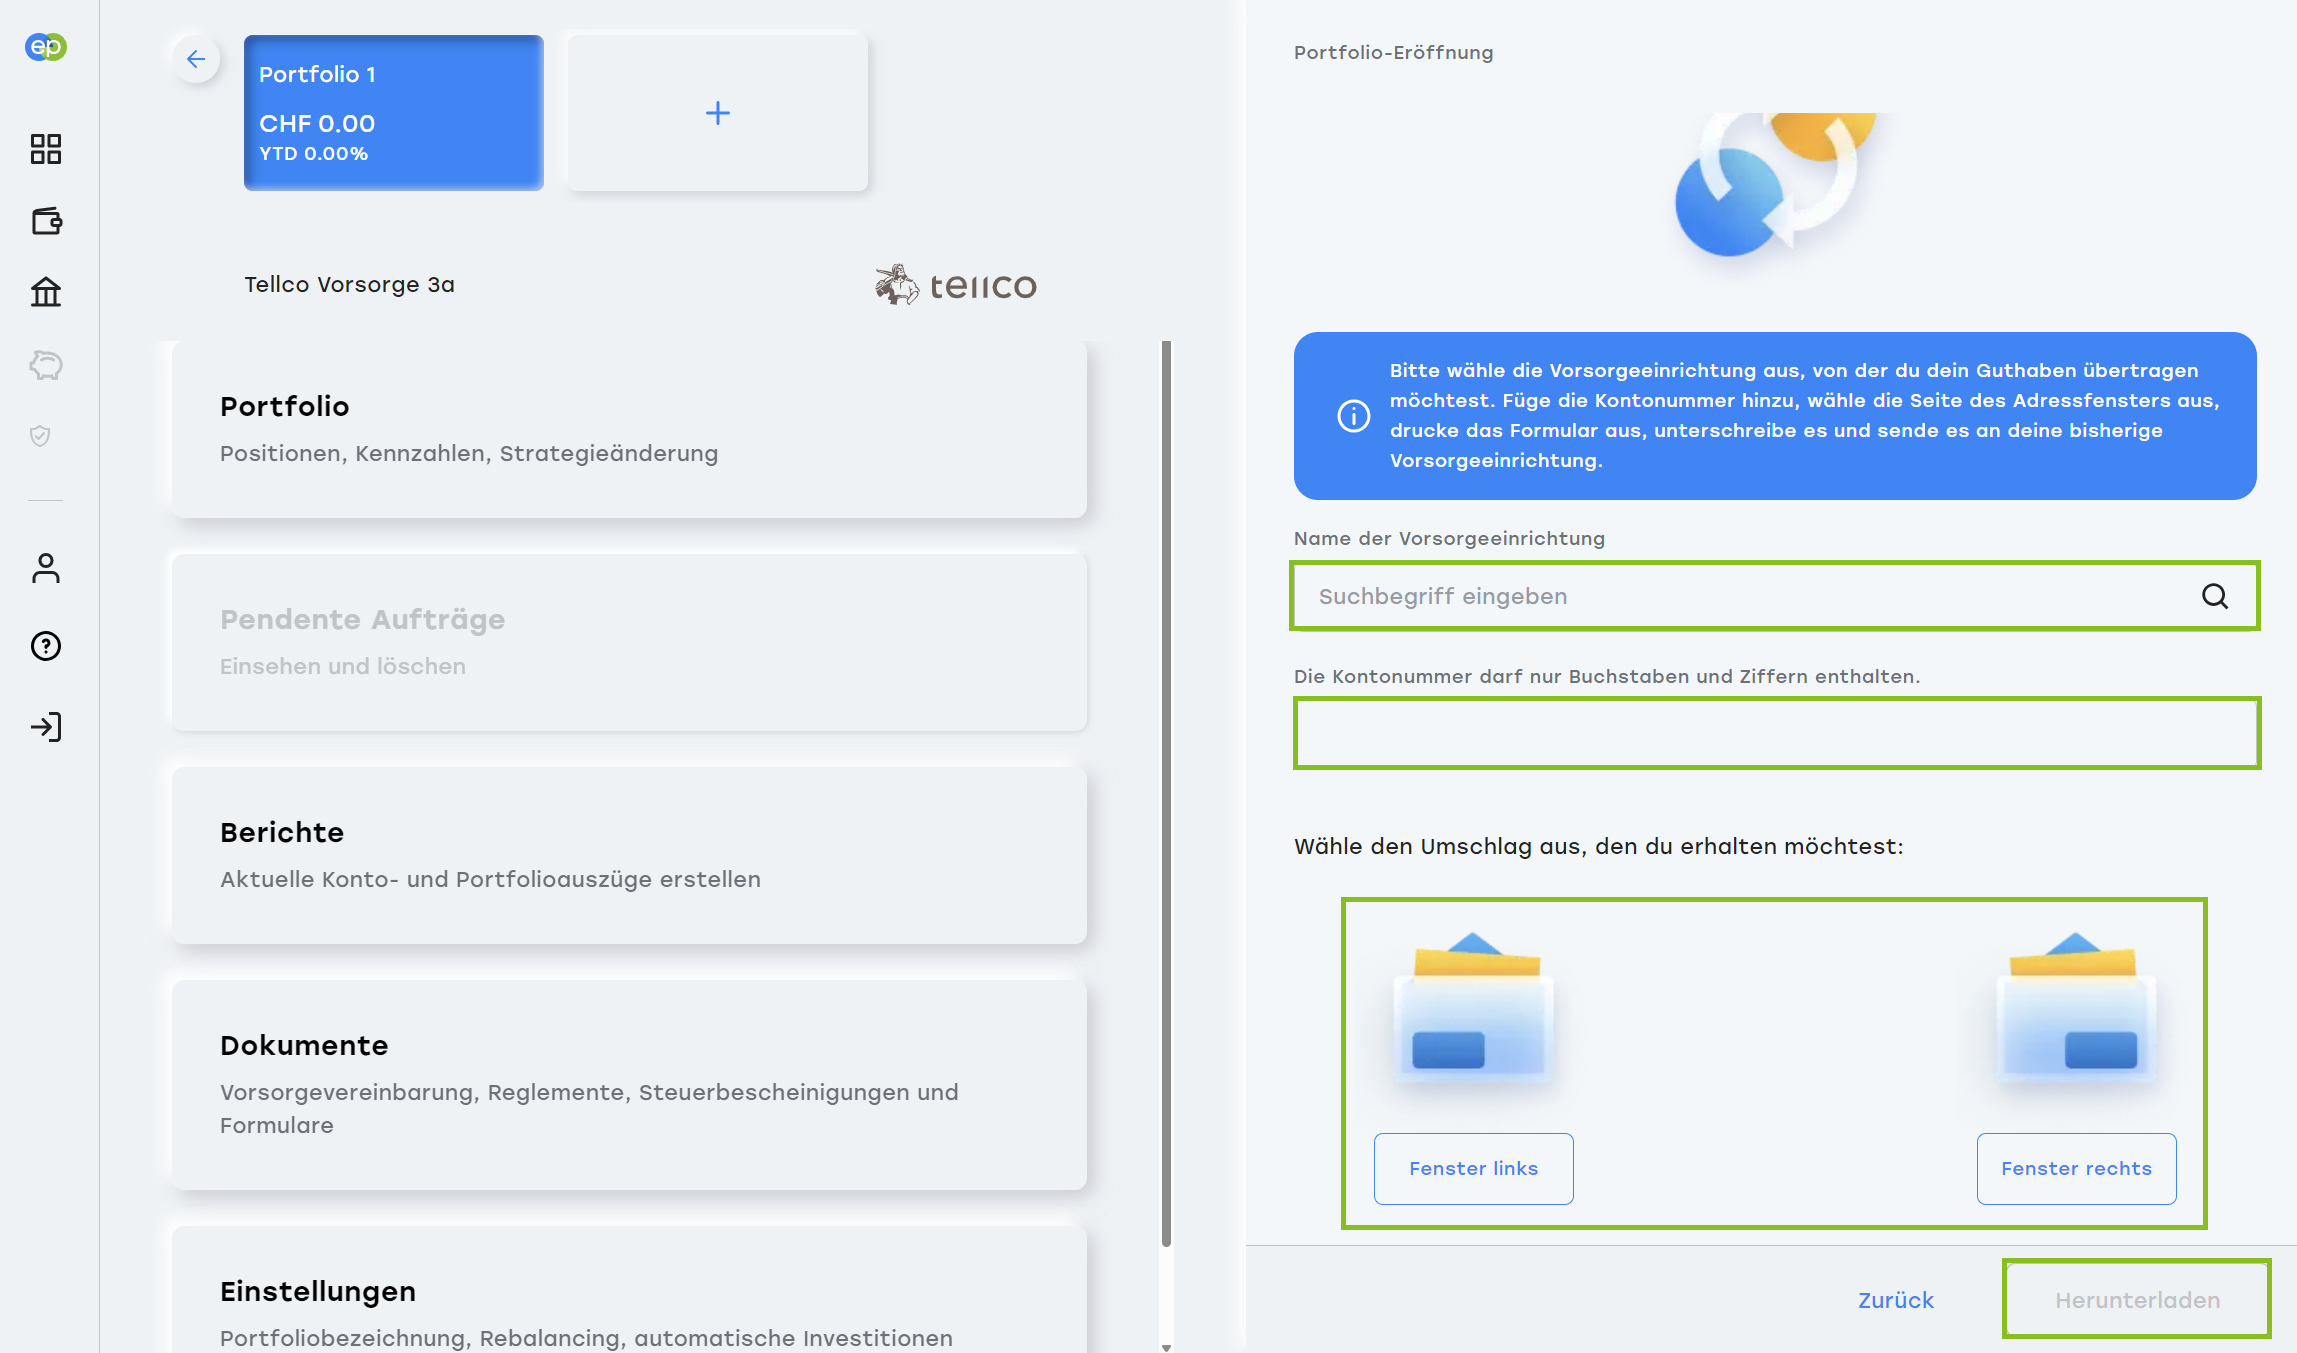Open the shield check icon
2297x1353 pixels.
[40, 436]
